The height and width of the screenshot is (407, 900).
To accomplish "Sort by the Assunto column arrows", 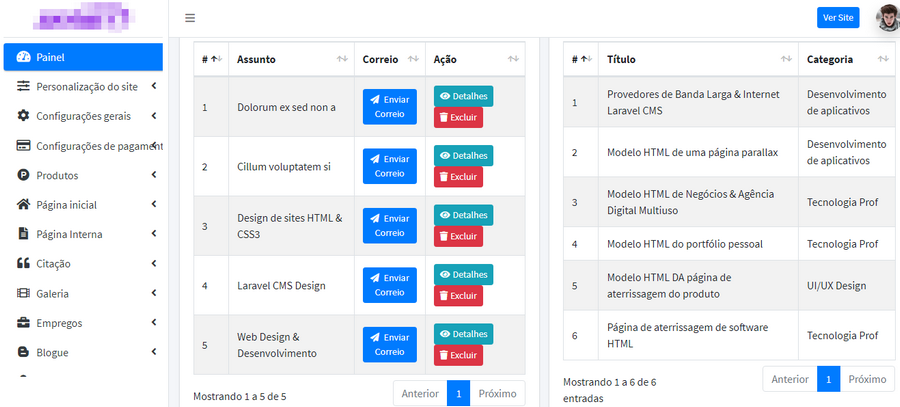I will 342,59.
